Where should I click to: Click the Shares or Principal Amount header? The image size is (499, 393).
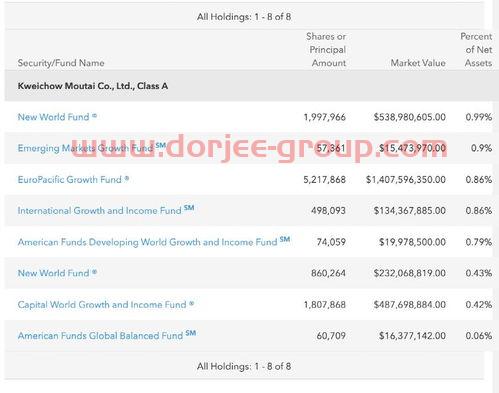tap(326, 50)
